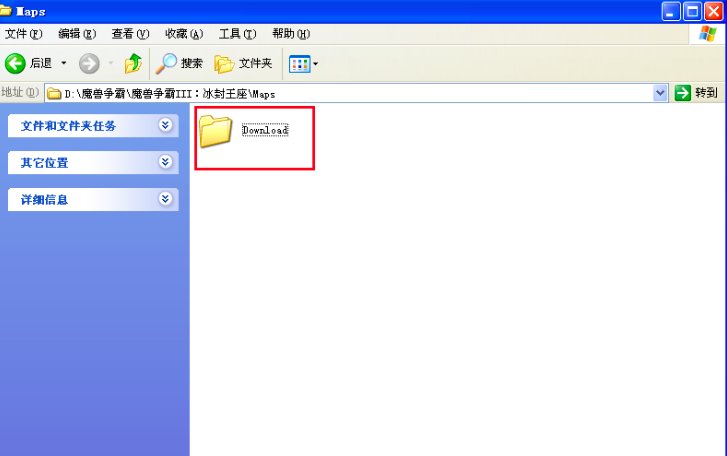
Task: Open the Views icon dropdown arrow
Action: [x=316, y=64]
